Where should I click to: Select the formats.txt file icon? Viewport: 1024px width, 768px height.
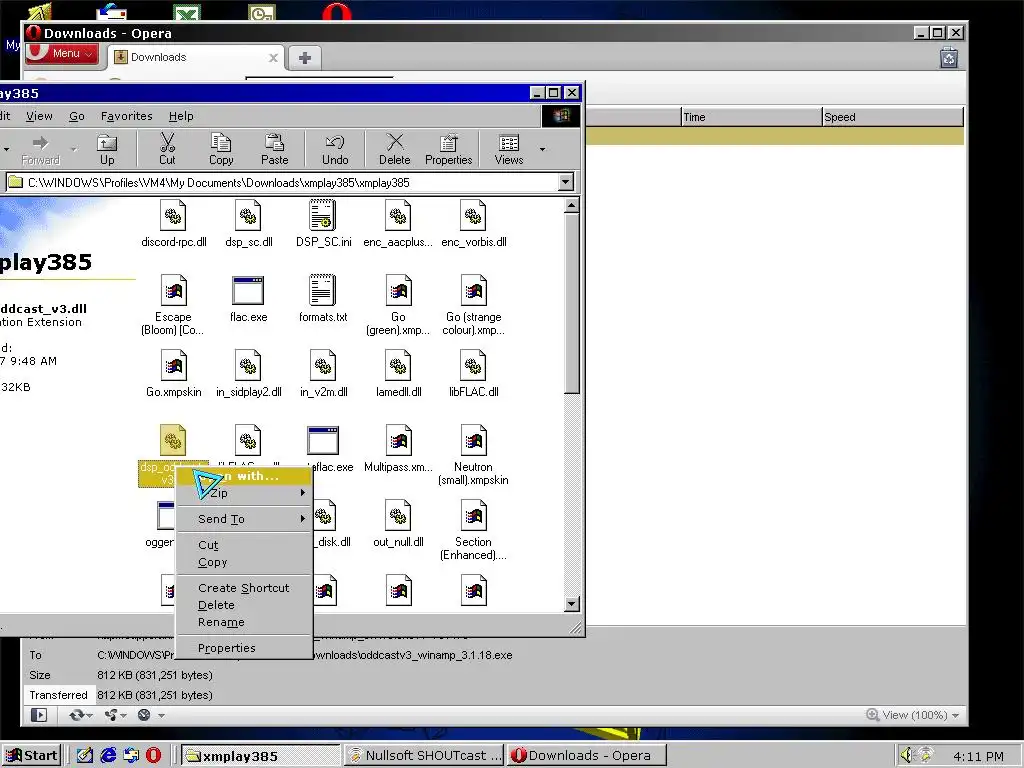tap(323, 291)
